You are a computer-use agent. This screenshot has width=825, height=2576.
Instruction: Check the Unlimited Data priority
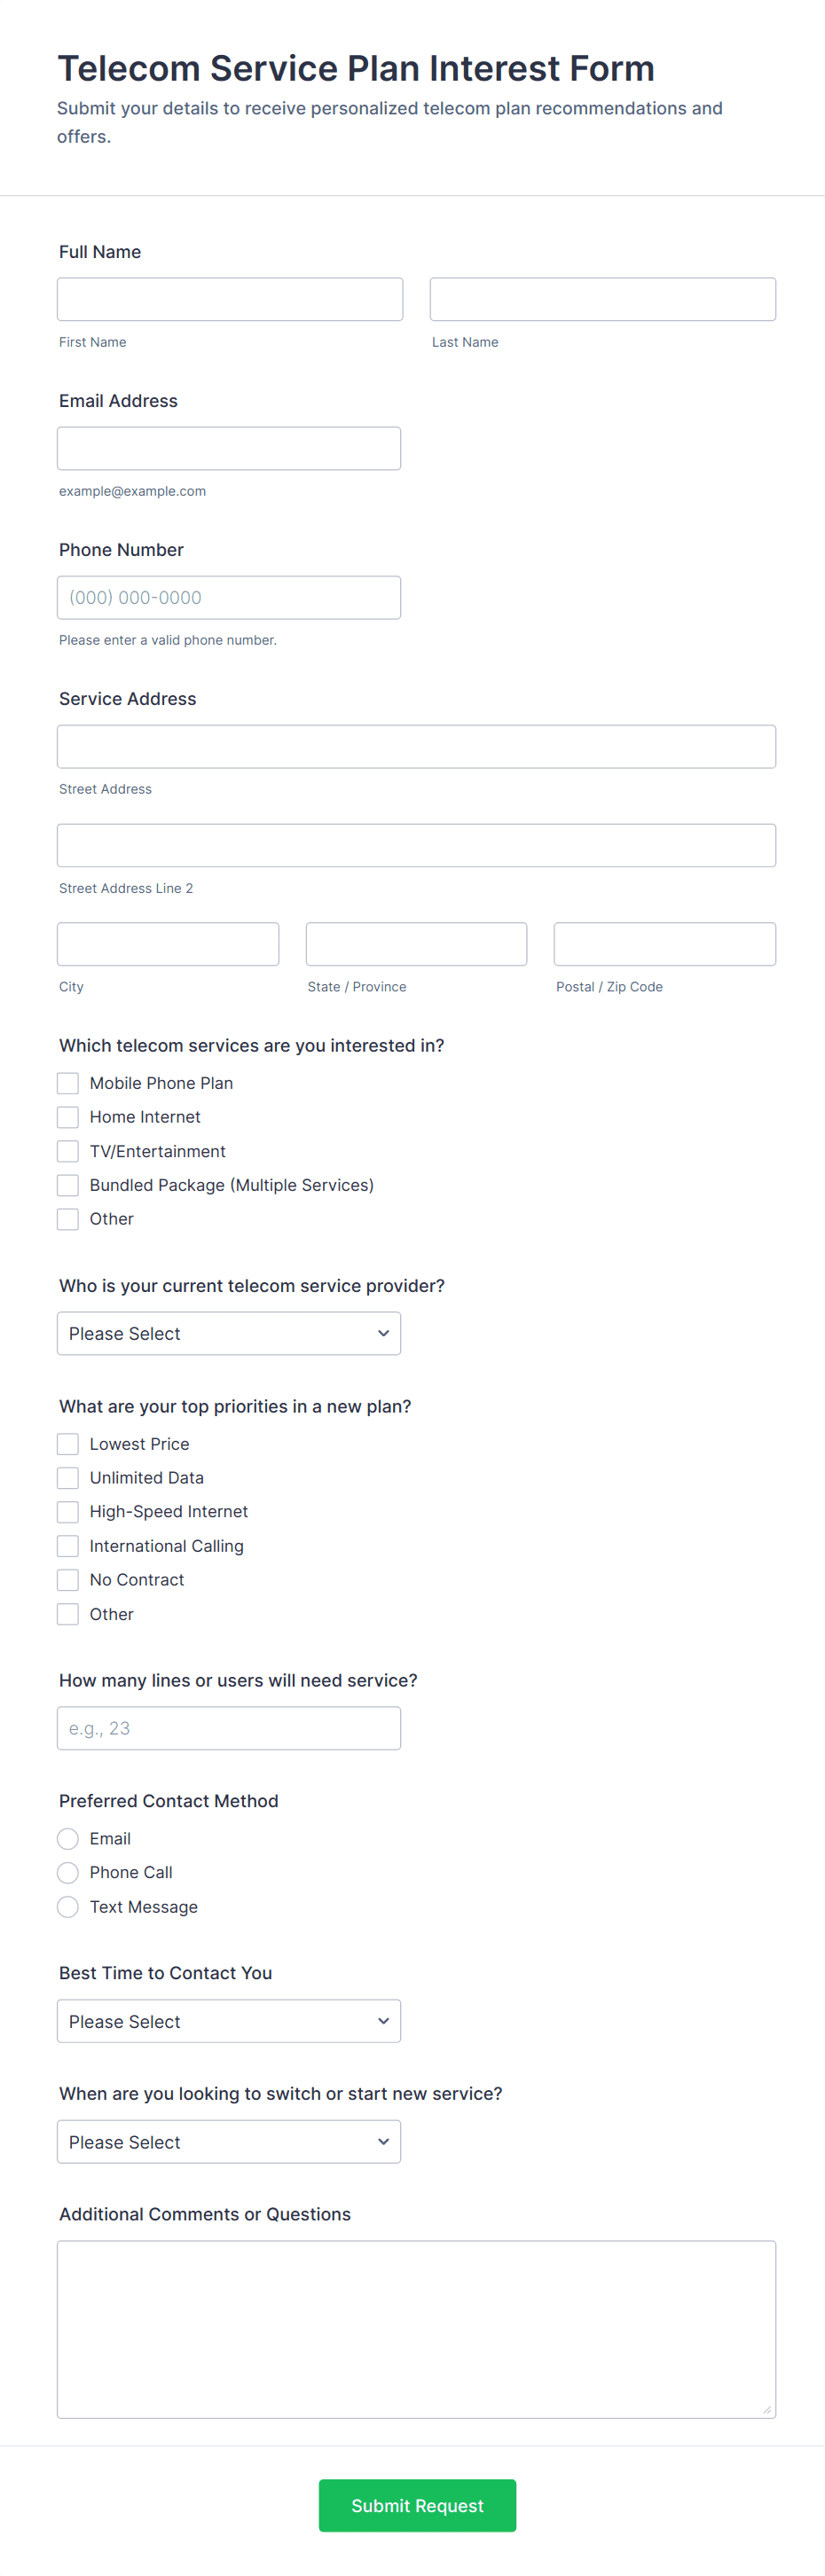(68, 1478)
